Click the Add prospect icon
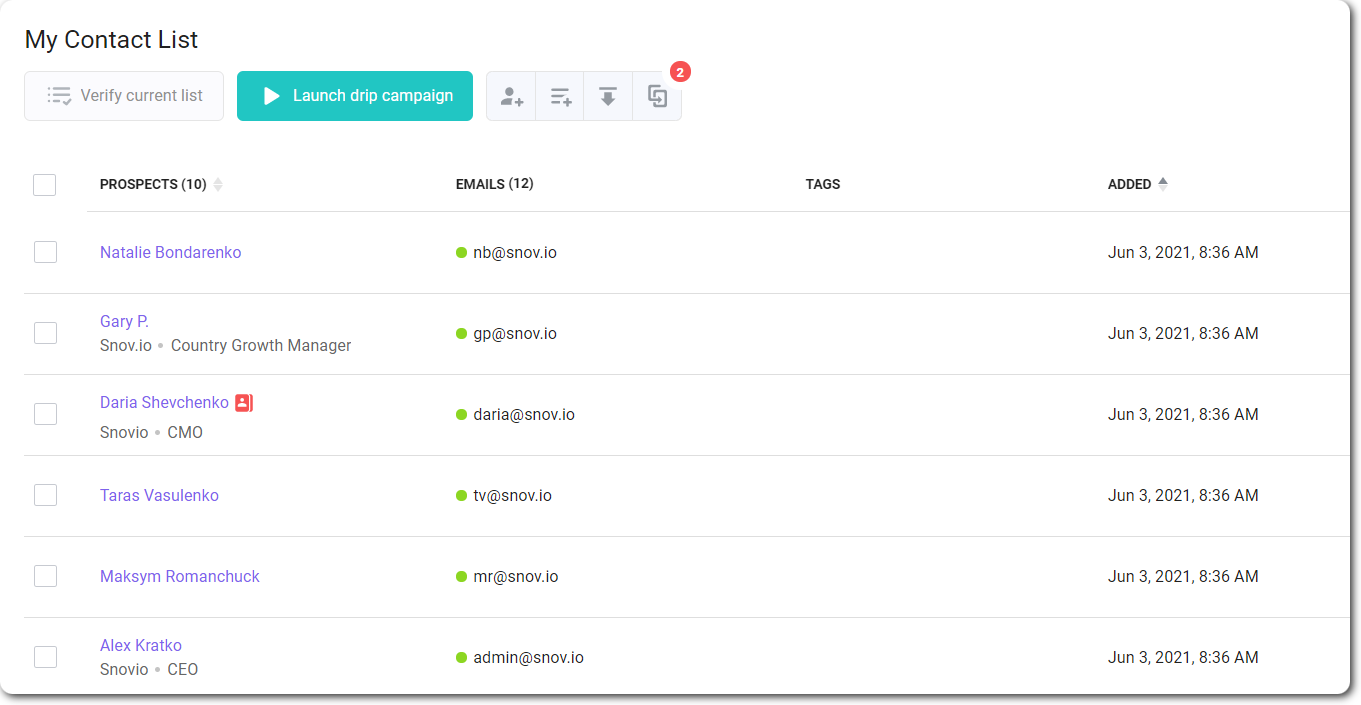Image resolution: width=1361 pixels, height=705 pixels. (511, 95)
